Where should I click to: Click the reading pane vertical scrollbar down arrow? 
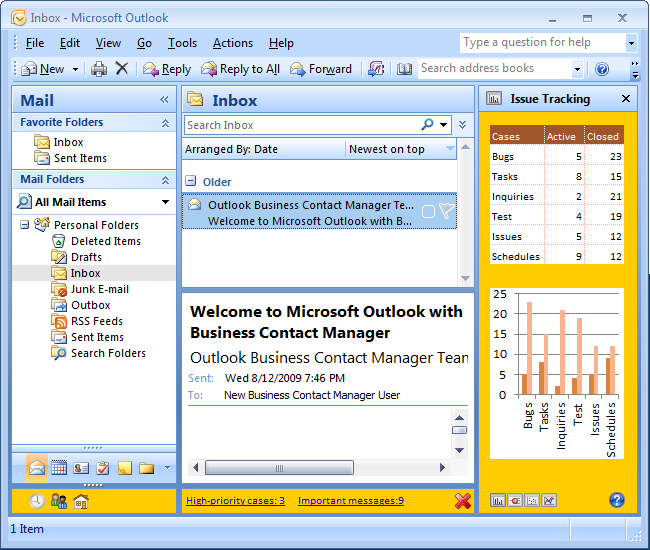coord(459,450)
